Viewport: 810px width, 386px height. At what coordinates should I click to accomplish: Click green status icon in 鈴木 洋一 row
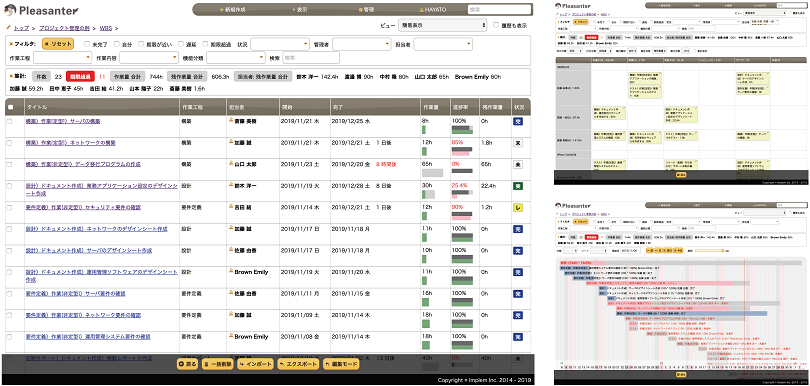click(517, 186)
